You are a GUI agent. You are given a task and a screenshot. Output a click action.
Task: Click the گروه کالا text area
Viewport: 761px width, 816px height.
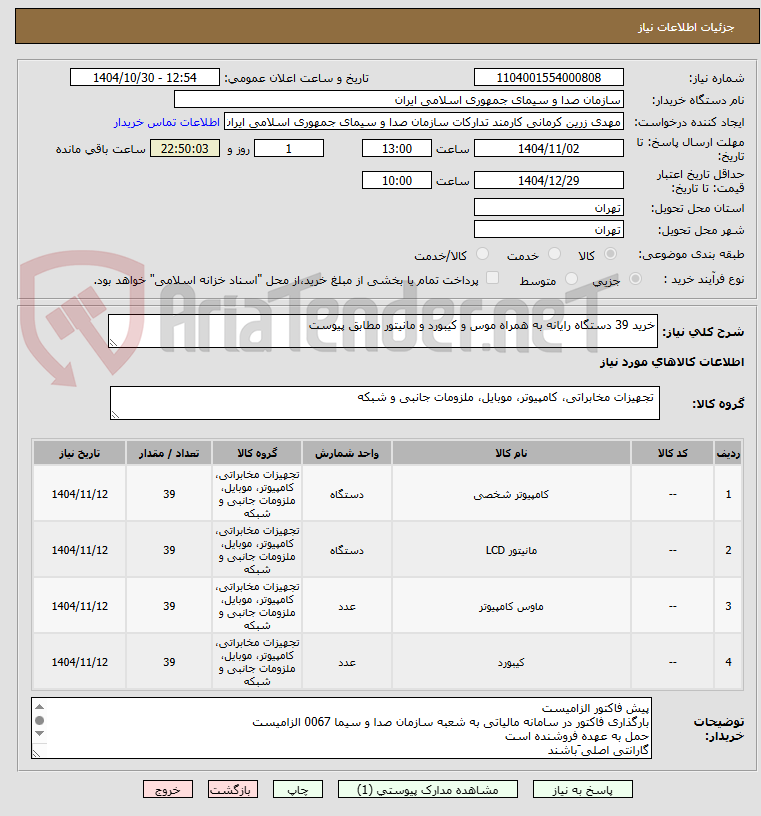[385, 403]
